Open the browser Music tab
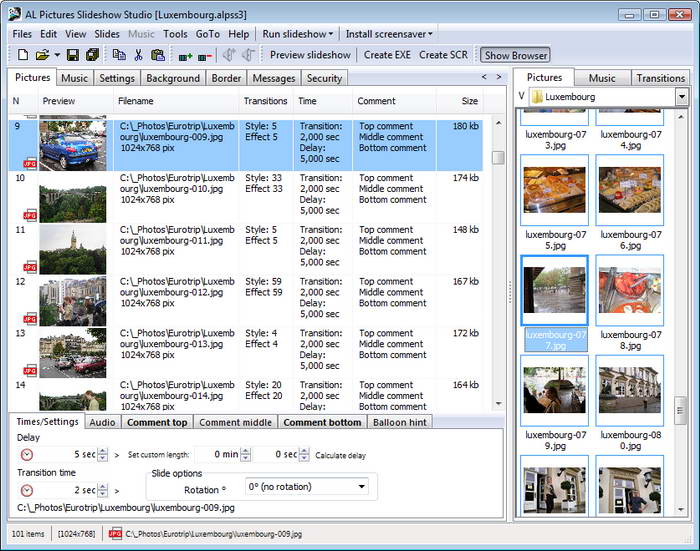700x551 pixels. click(602, 78)
